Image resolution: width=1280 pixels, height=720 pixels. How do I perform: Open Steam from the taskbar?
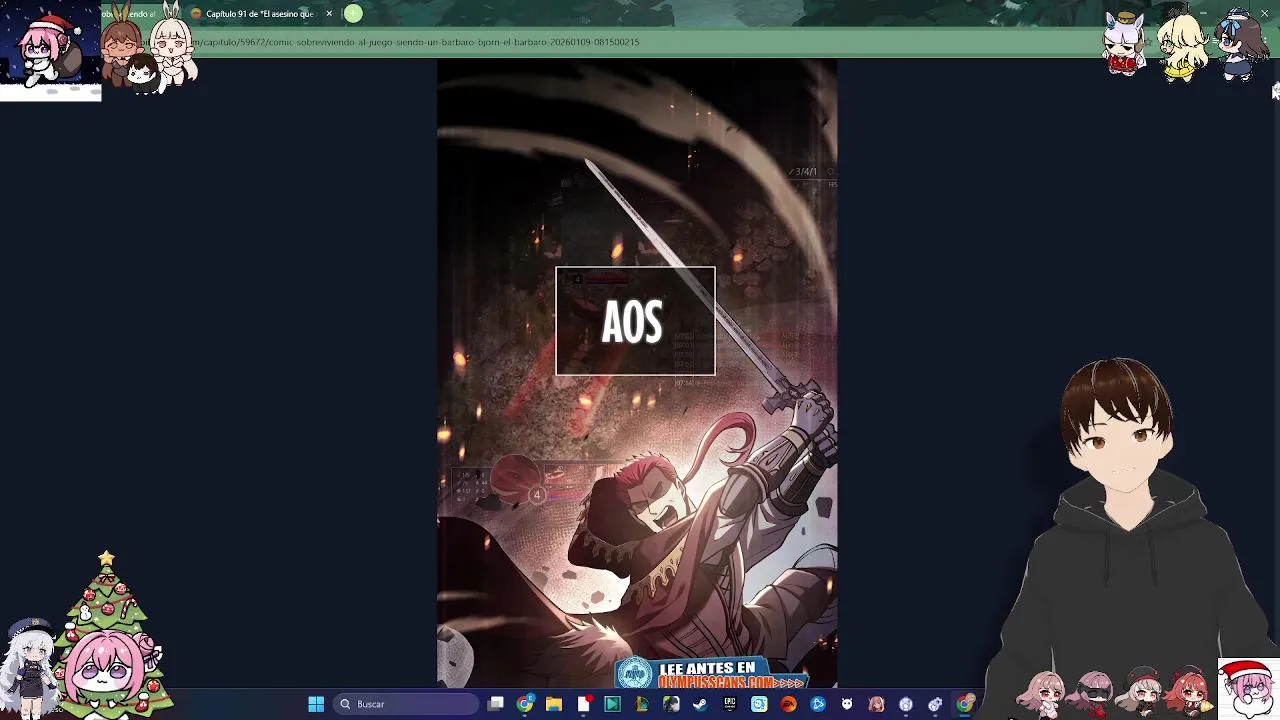click(700, 704)
